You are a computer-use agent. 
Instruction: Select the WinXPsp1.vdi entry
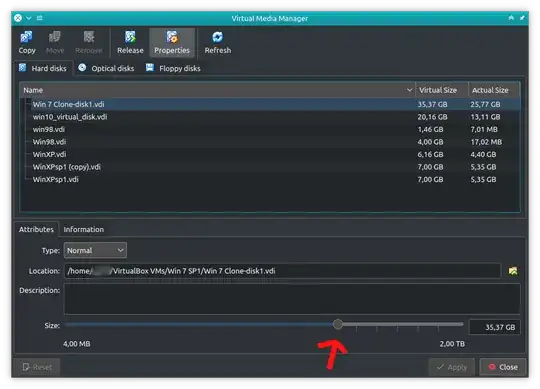pos(270,179)
